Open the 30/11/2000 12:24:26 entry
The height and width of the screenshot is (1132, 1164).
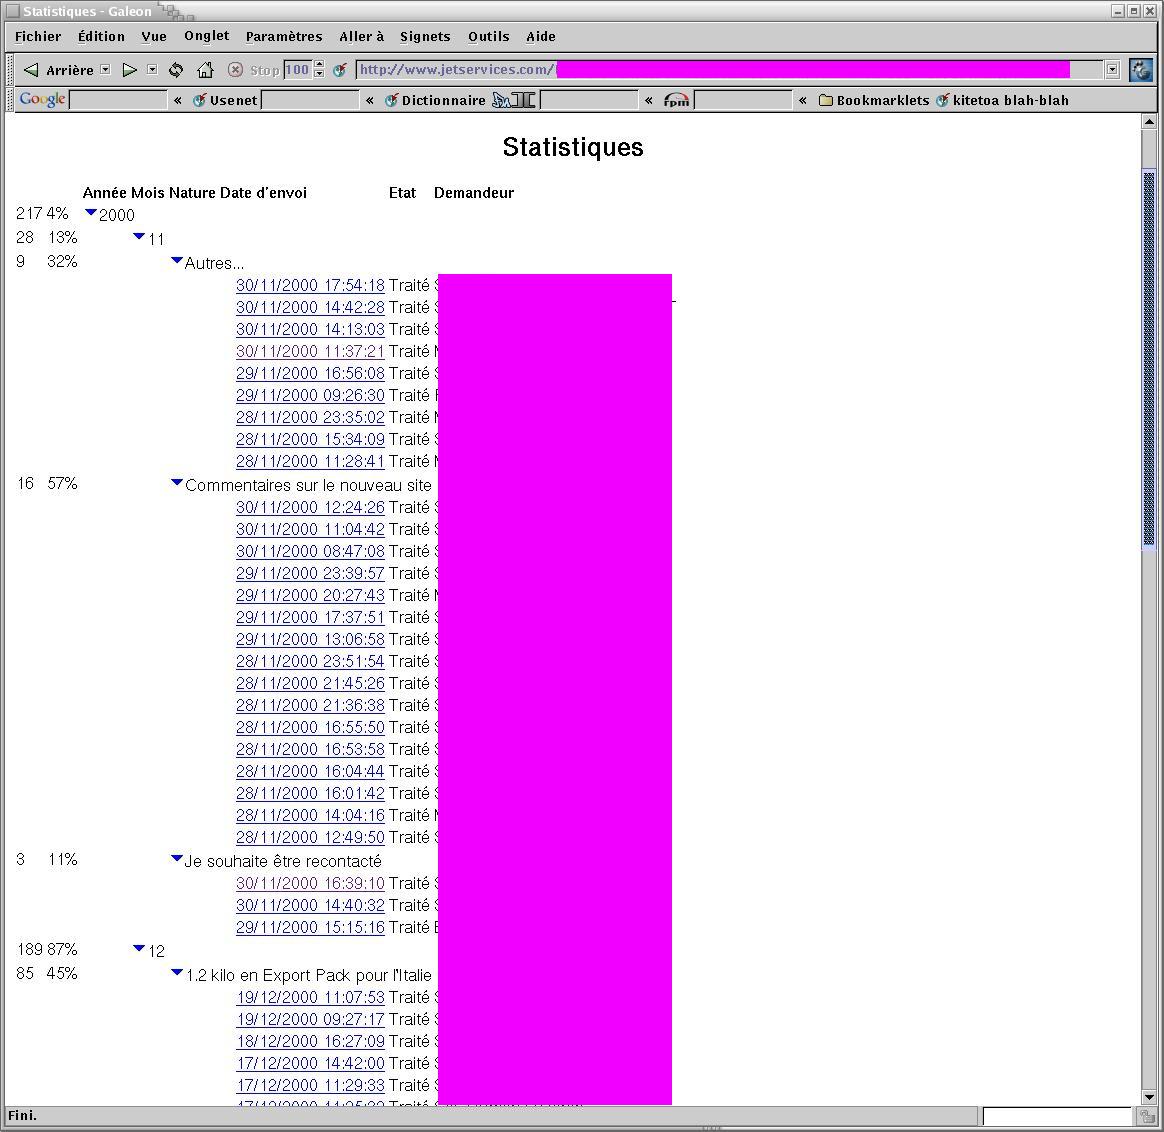[310, 507]
